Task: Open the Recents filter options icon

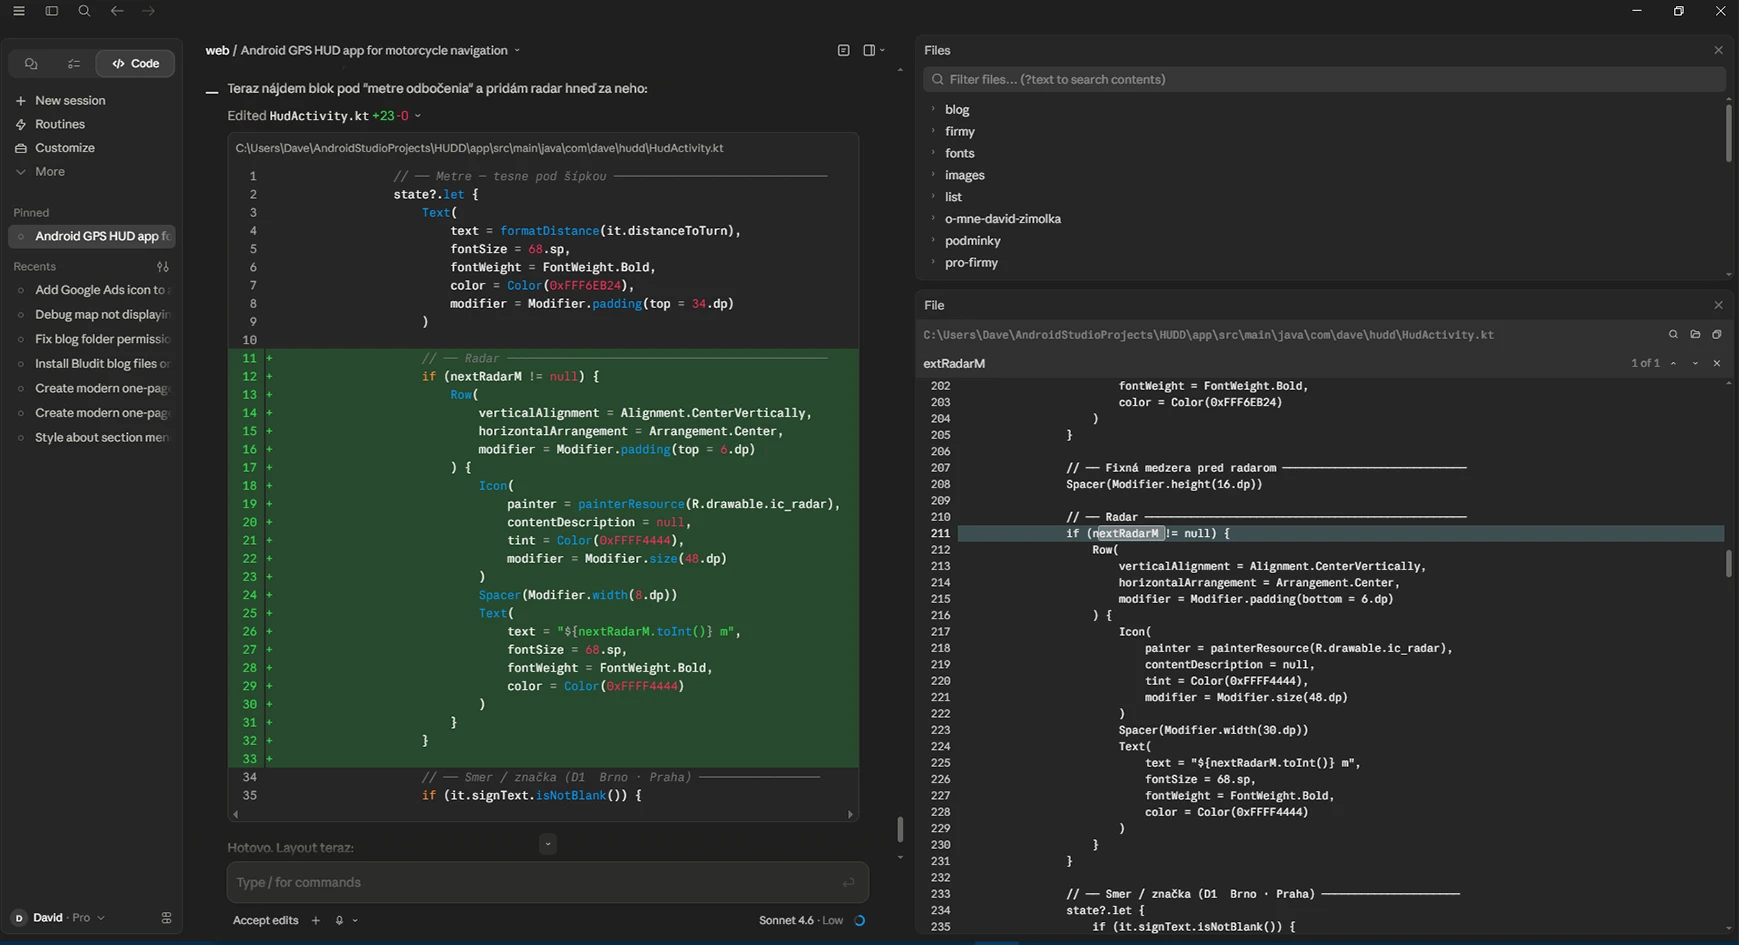Action: point(163,267)
